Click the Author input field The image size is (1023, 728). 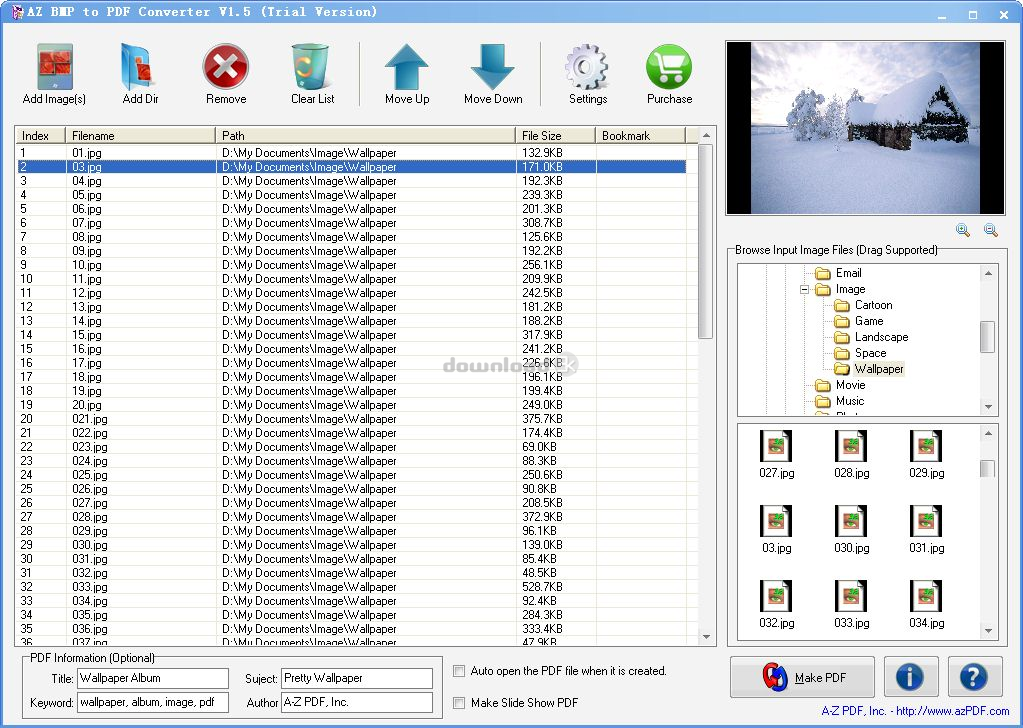click(x=357, y=703)
